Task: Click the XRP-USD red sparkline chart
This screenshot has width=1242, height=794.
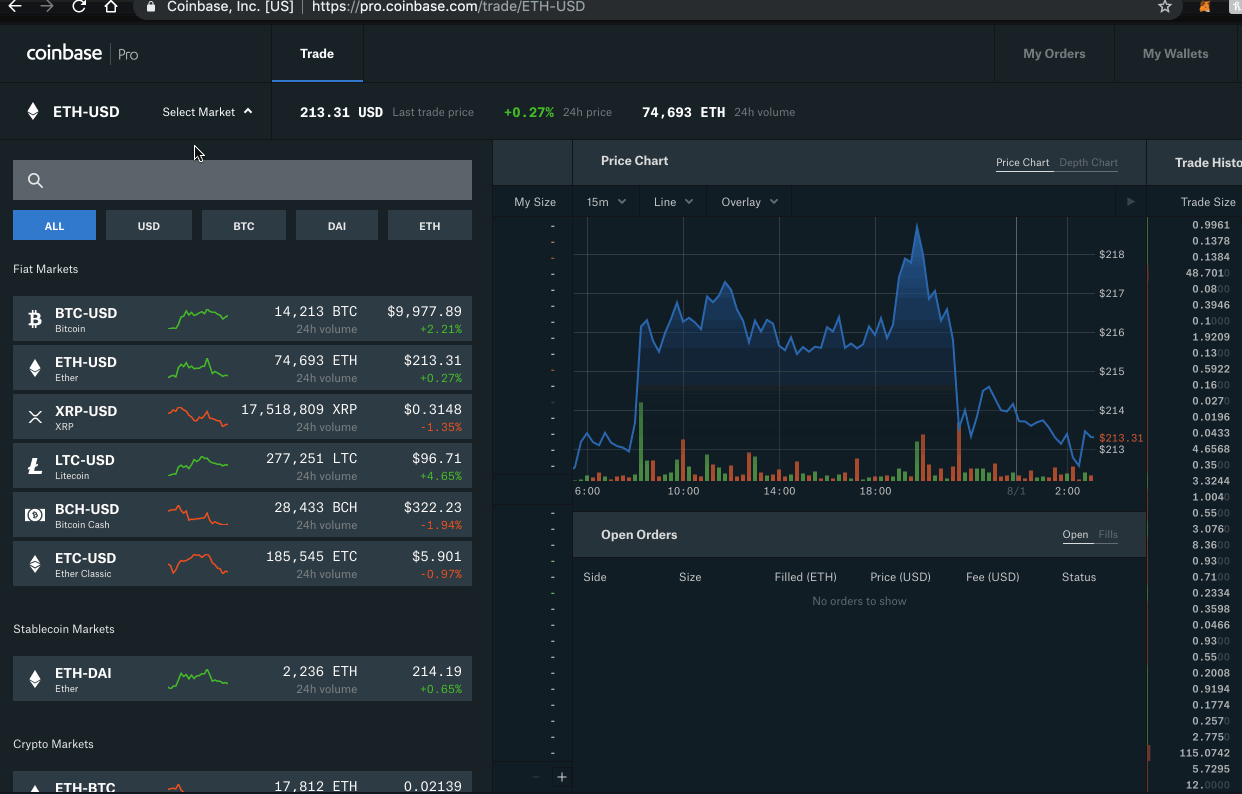Action: [x=198, y=417]
